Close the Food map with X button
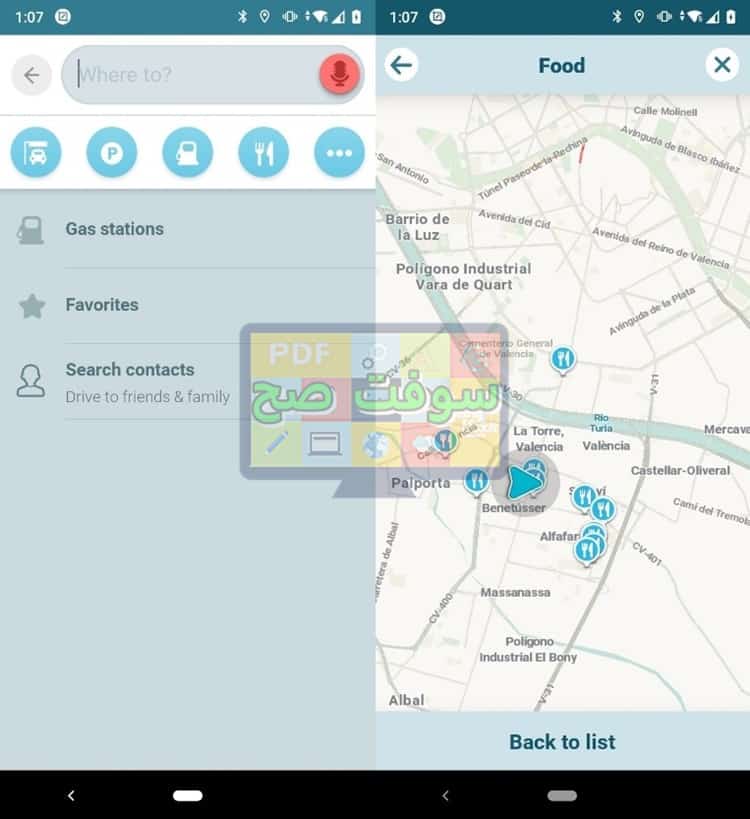This screenshot has width=750, height=819. [x=722, y=65]
